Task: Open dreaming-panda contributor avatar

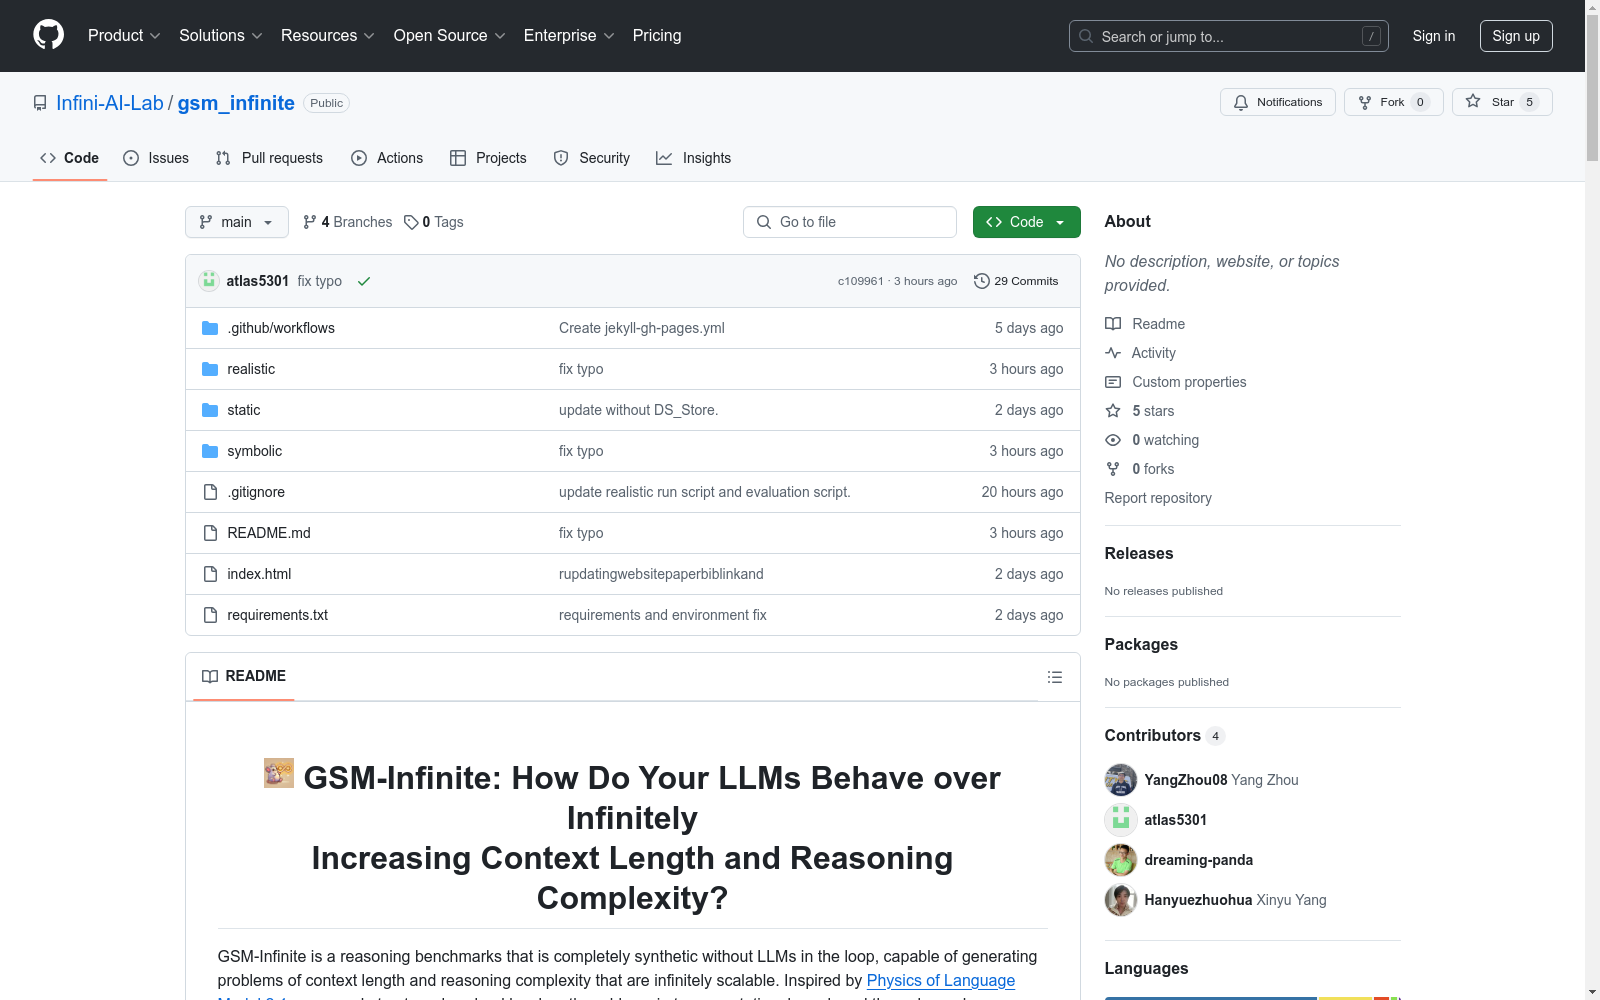Action: click(x=1121, y=860)
